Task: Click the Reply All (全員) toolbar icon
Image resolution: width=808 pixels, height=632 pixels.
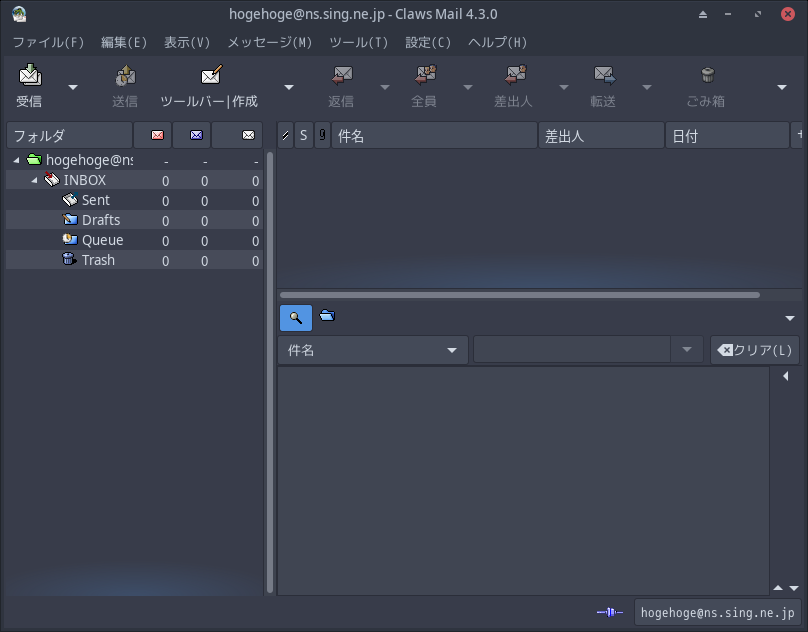Action: point(425,75)
